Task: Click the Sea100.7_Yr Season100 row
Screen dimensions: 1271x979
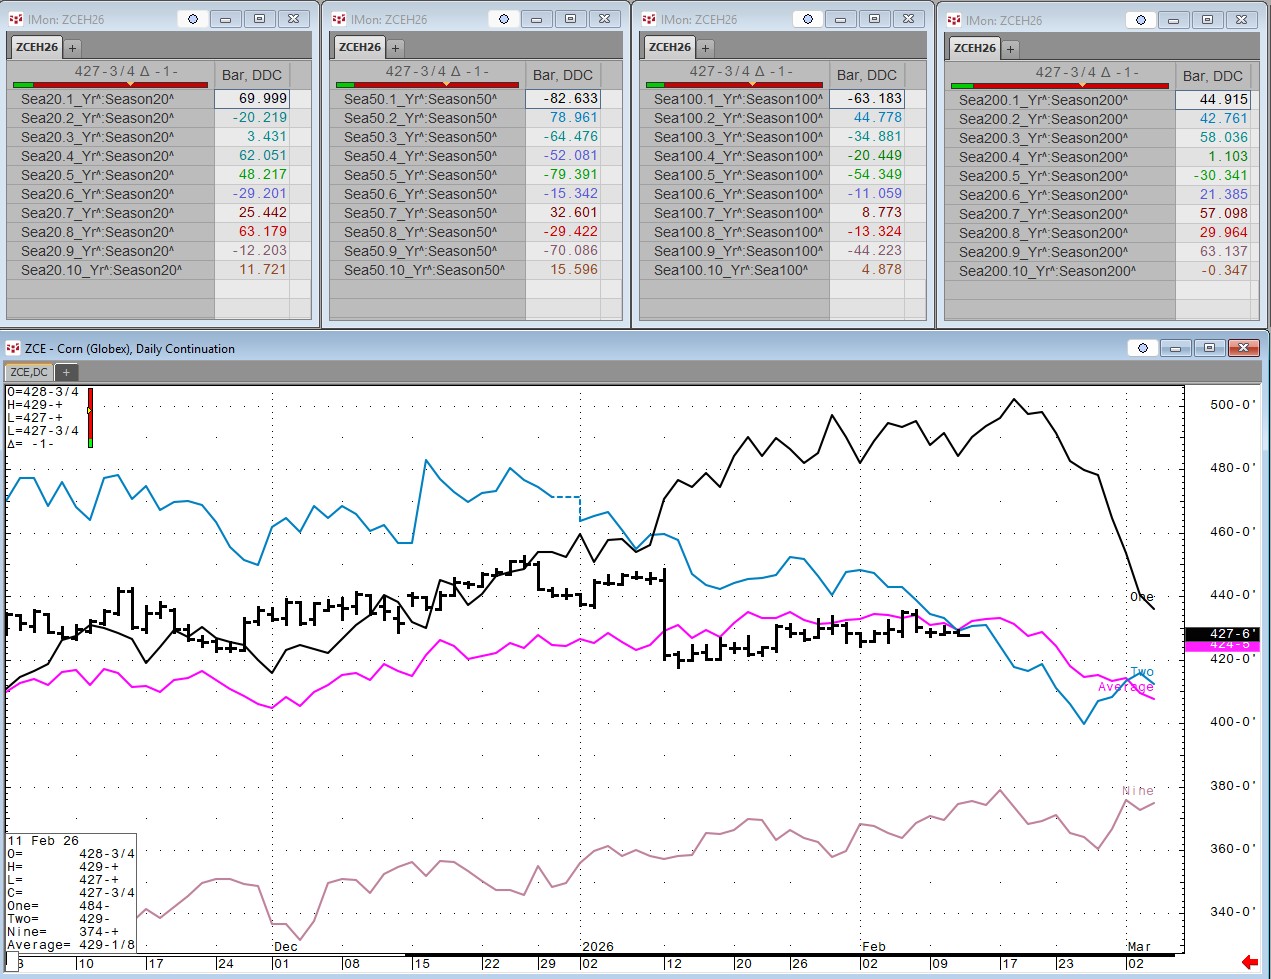Action: pyautogui.click(x=740, y=213)
